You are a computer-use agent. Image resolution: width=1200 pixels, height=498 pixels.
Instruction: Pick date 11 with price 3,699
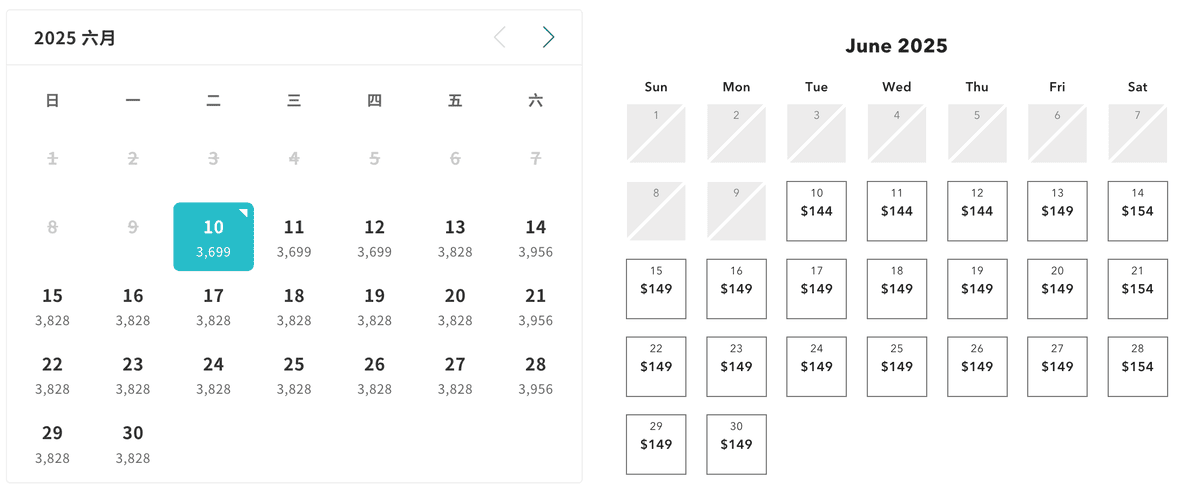294,237
